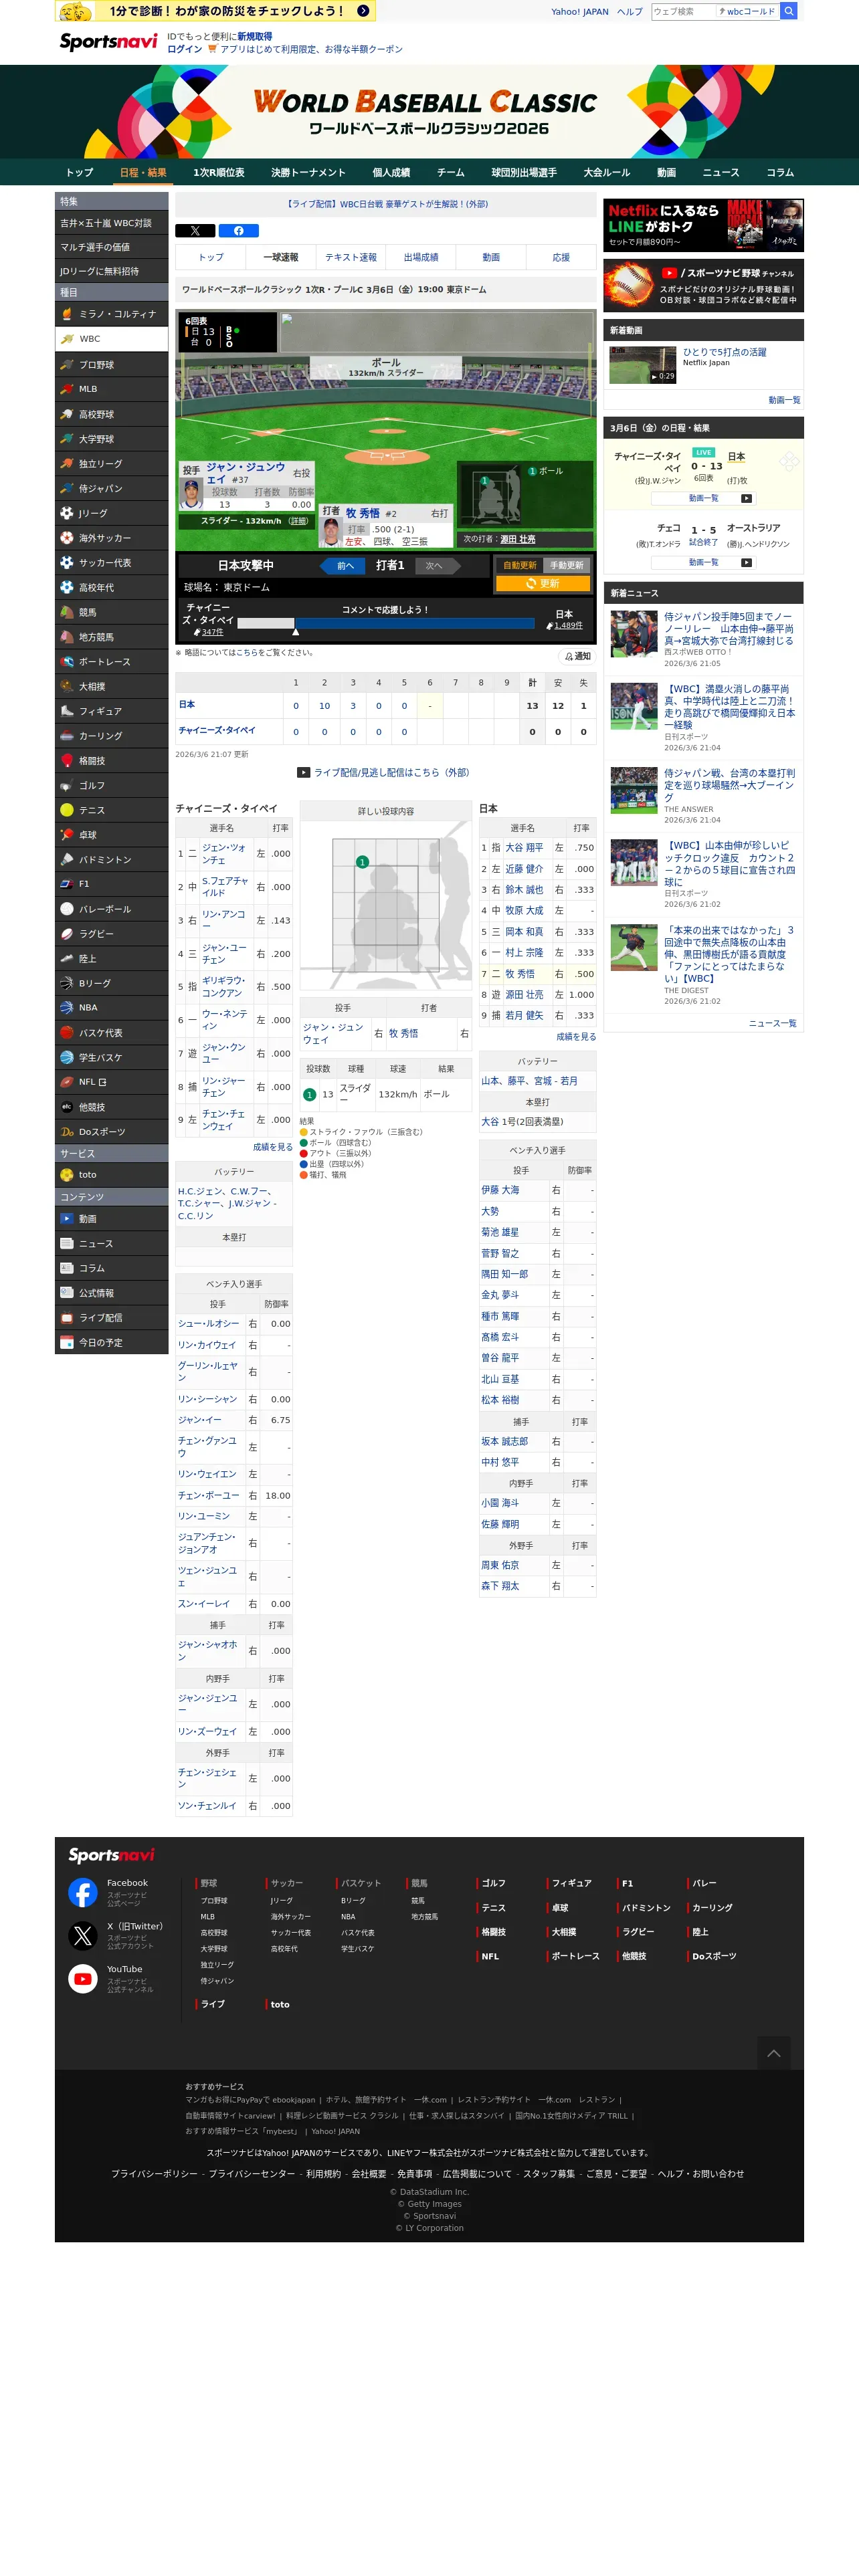The width and height of the screenshot is (859, 2576).
Task: Select the 高校野球 sidebar icon
Action: 67,414
